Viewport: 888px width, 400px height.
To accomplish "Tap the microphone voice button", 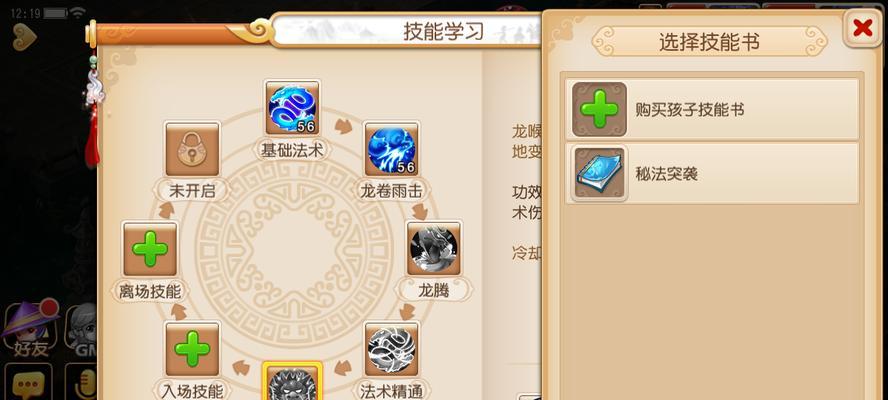I will 82,383.
